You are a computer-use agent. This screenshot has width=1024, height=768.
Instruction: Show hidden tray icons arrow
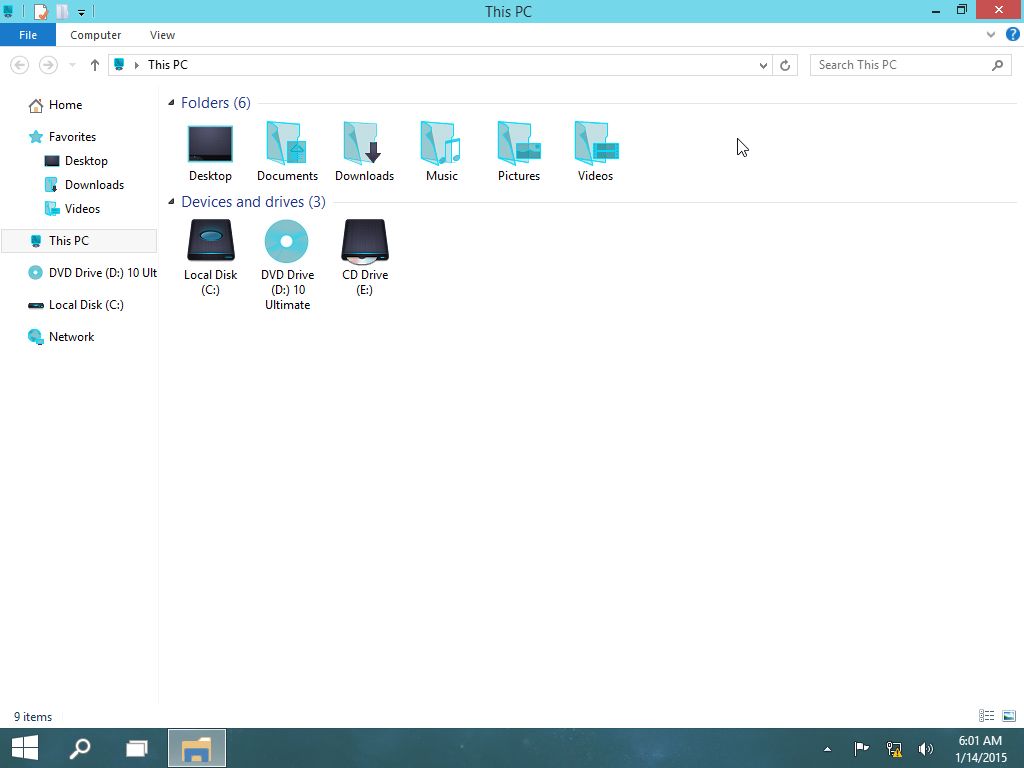(827, 749)
